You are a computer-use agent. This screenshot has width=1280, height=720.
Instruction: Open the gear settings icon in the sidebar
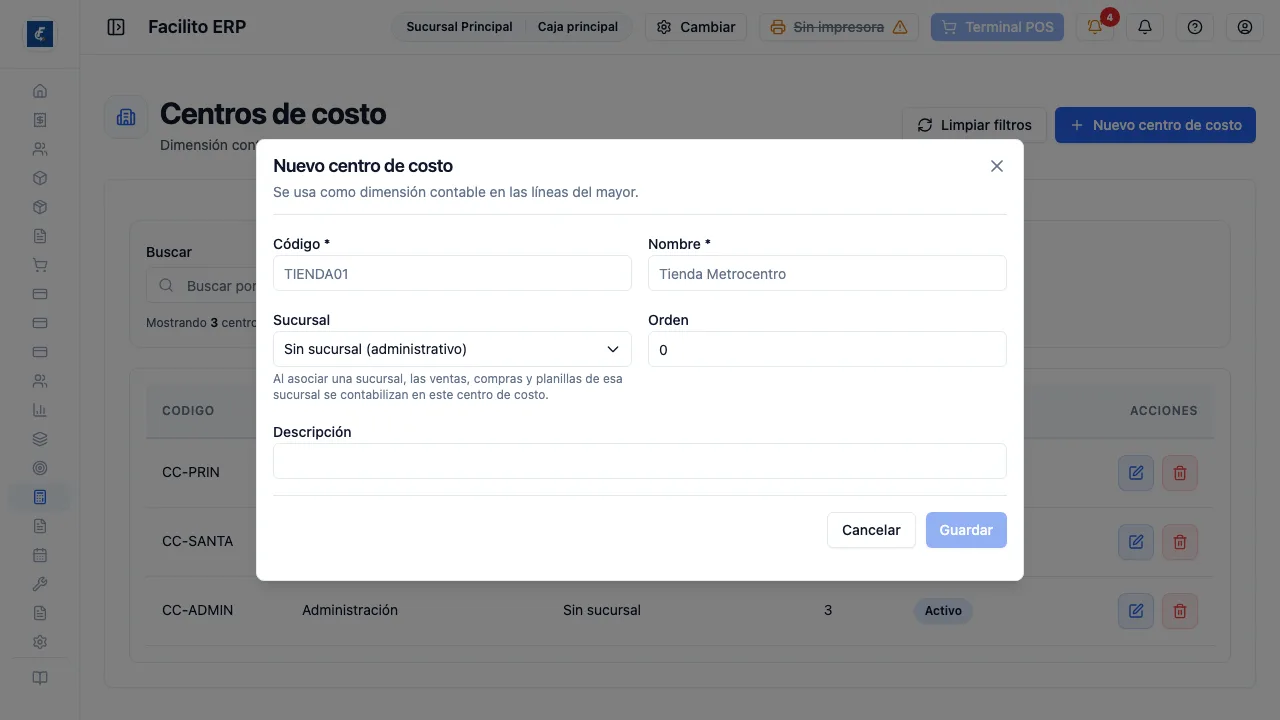coord(40,642)
